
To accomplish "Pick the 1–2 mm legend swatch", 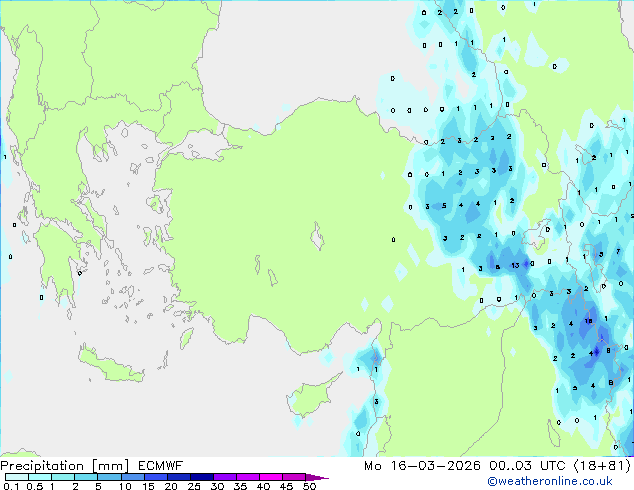I will (x=63, y=477).
